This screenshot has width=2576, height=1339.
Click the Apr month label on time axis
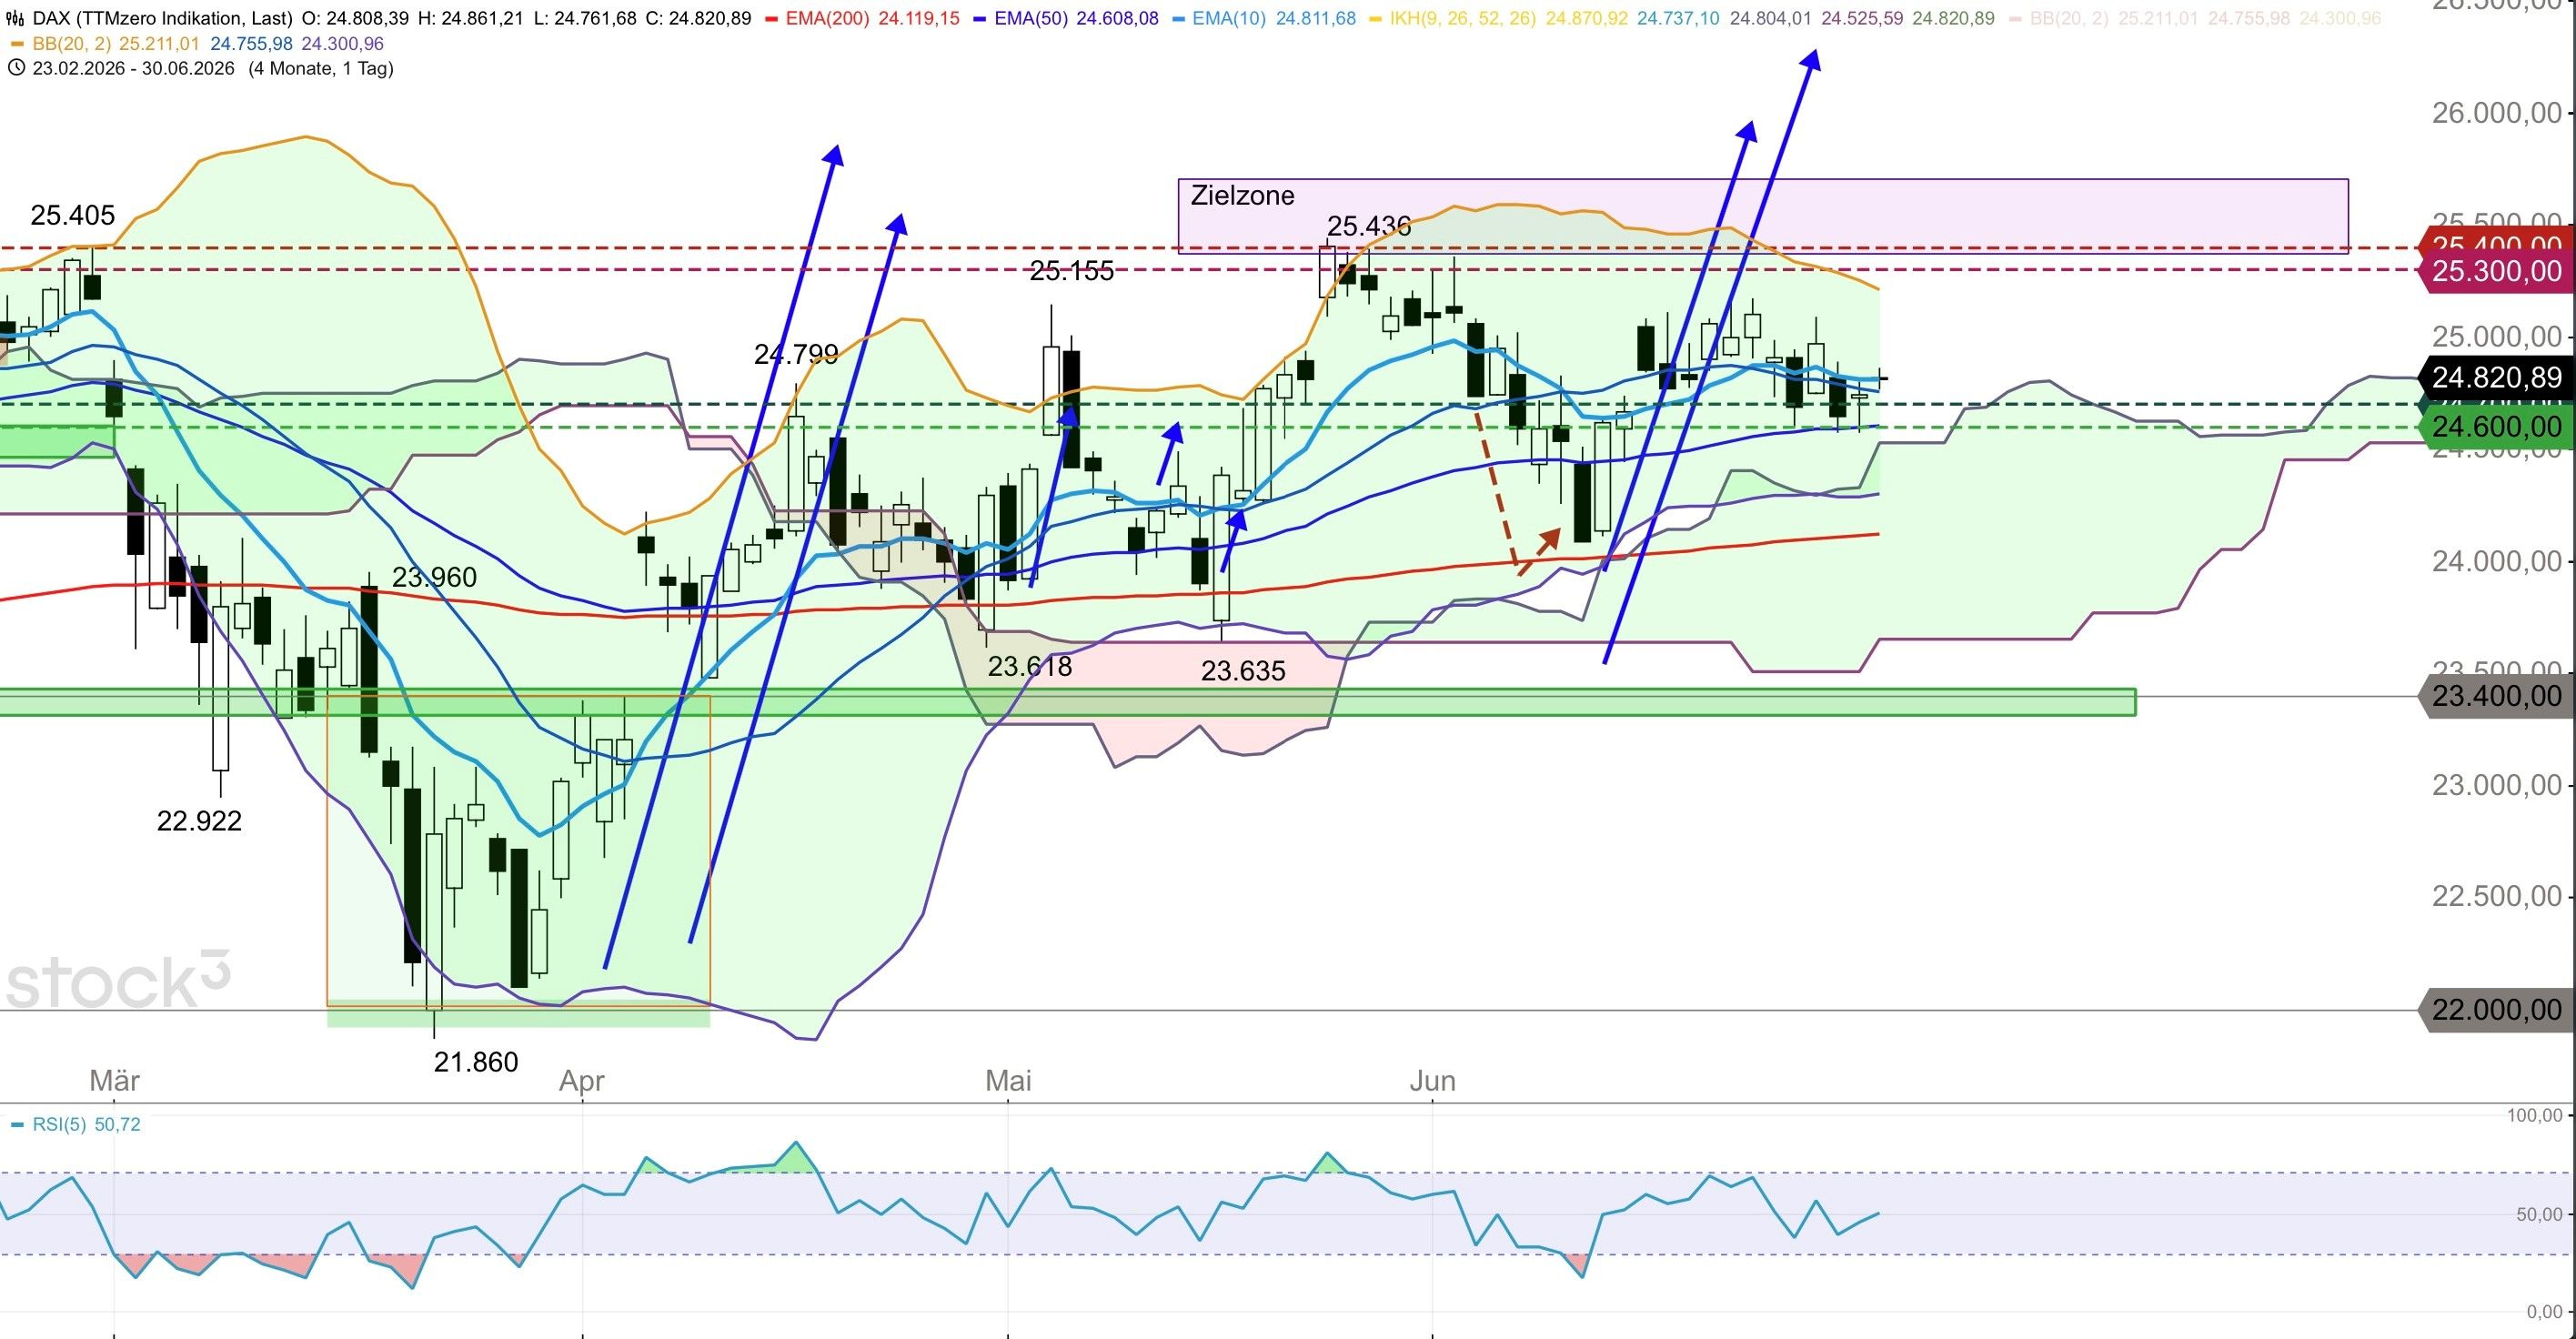click(582, 1081)
